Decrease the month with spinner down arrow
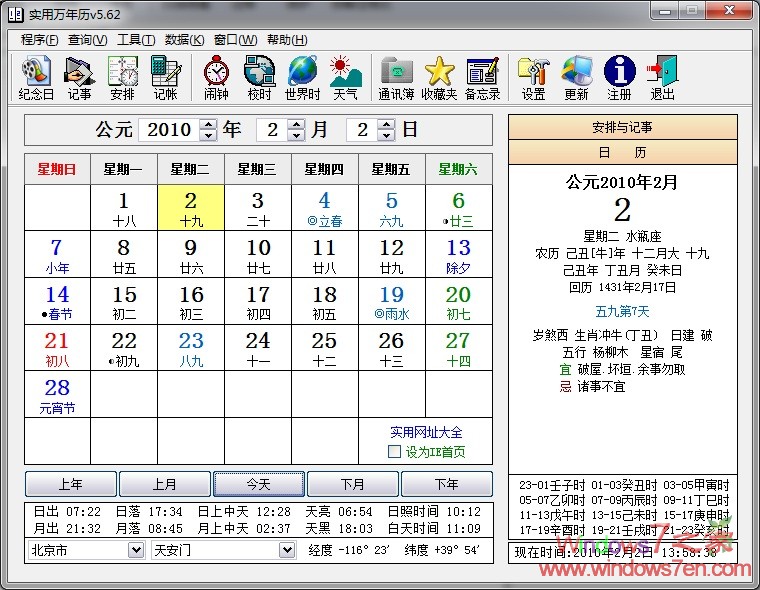 (296, 135)
